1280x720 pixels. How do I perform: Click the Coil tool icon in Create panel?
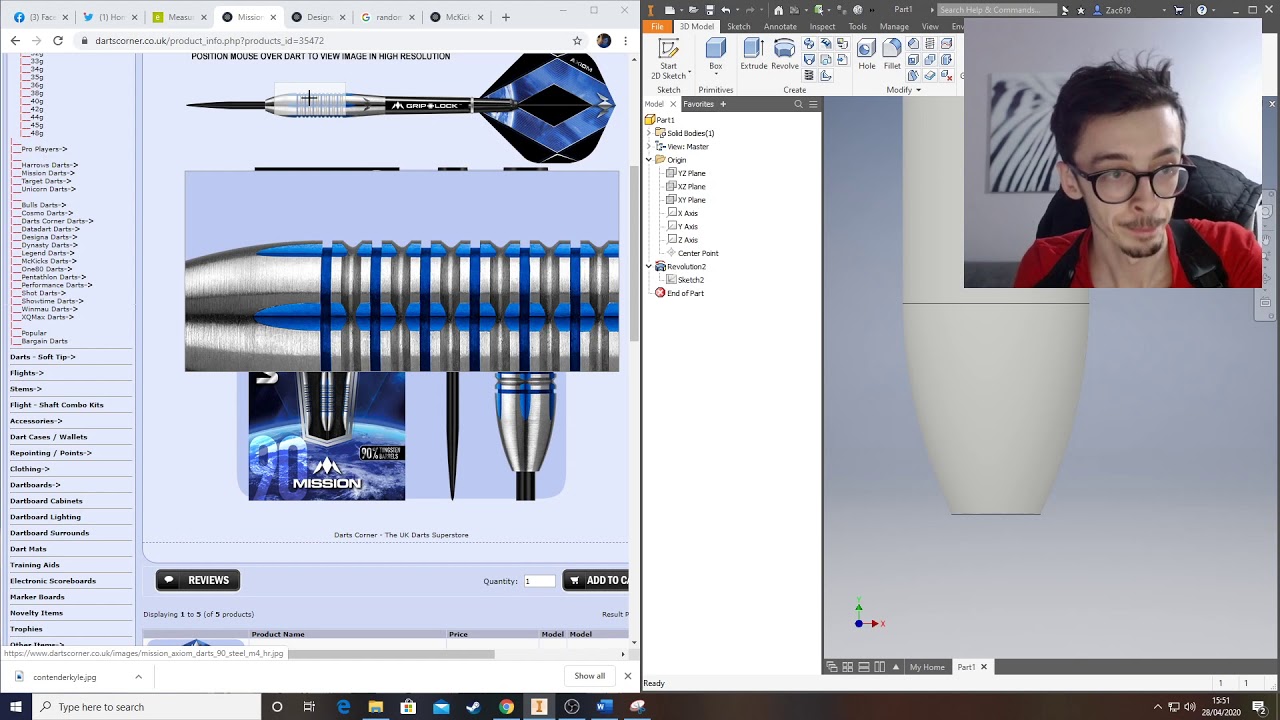(x=809, y=75)
